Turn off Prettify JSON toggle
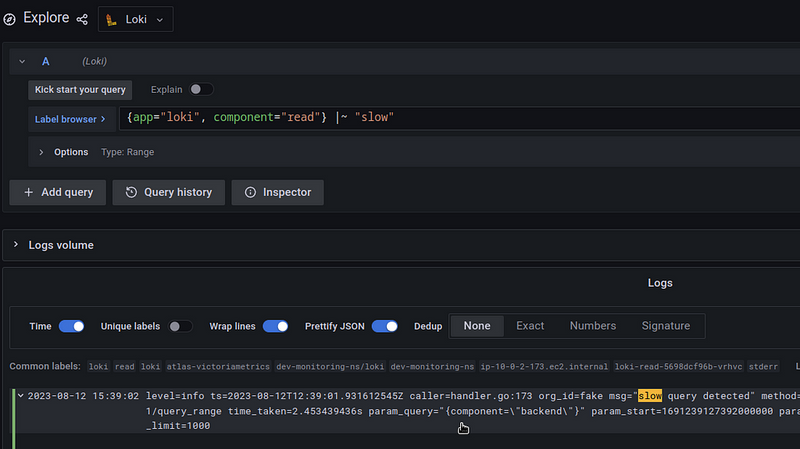Viewport: 800px width, 449px height. pos(385,326)
